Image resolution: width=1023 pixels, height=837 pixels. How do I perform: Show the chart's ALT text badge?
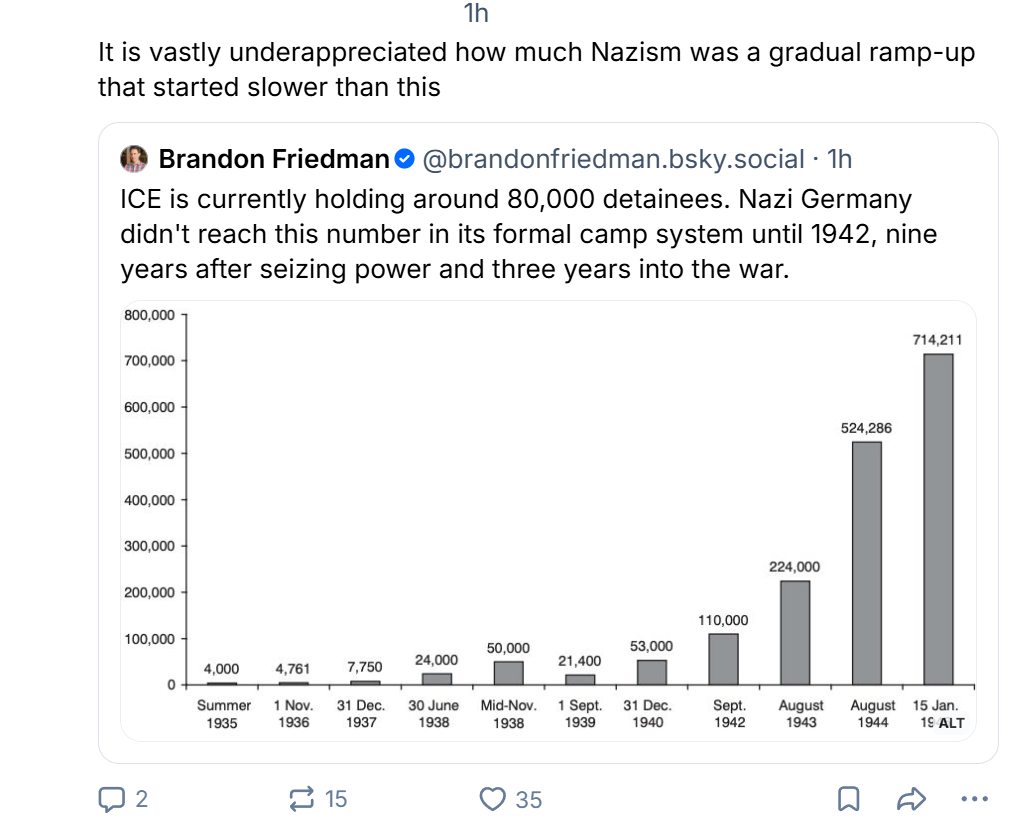point(950,723)
